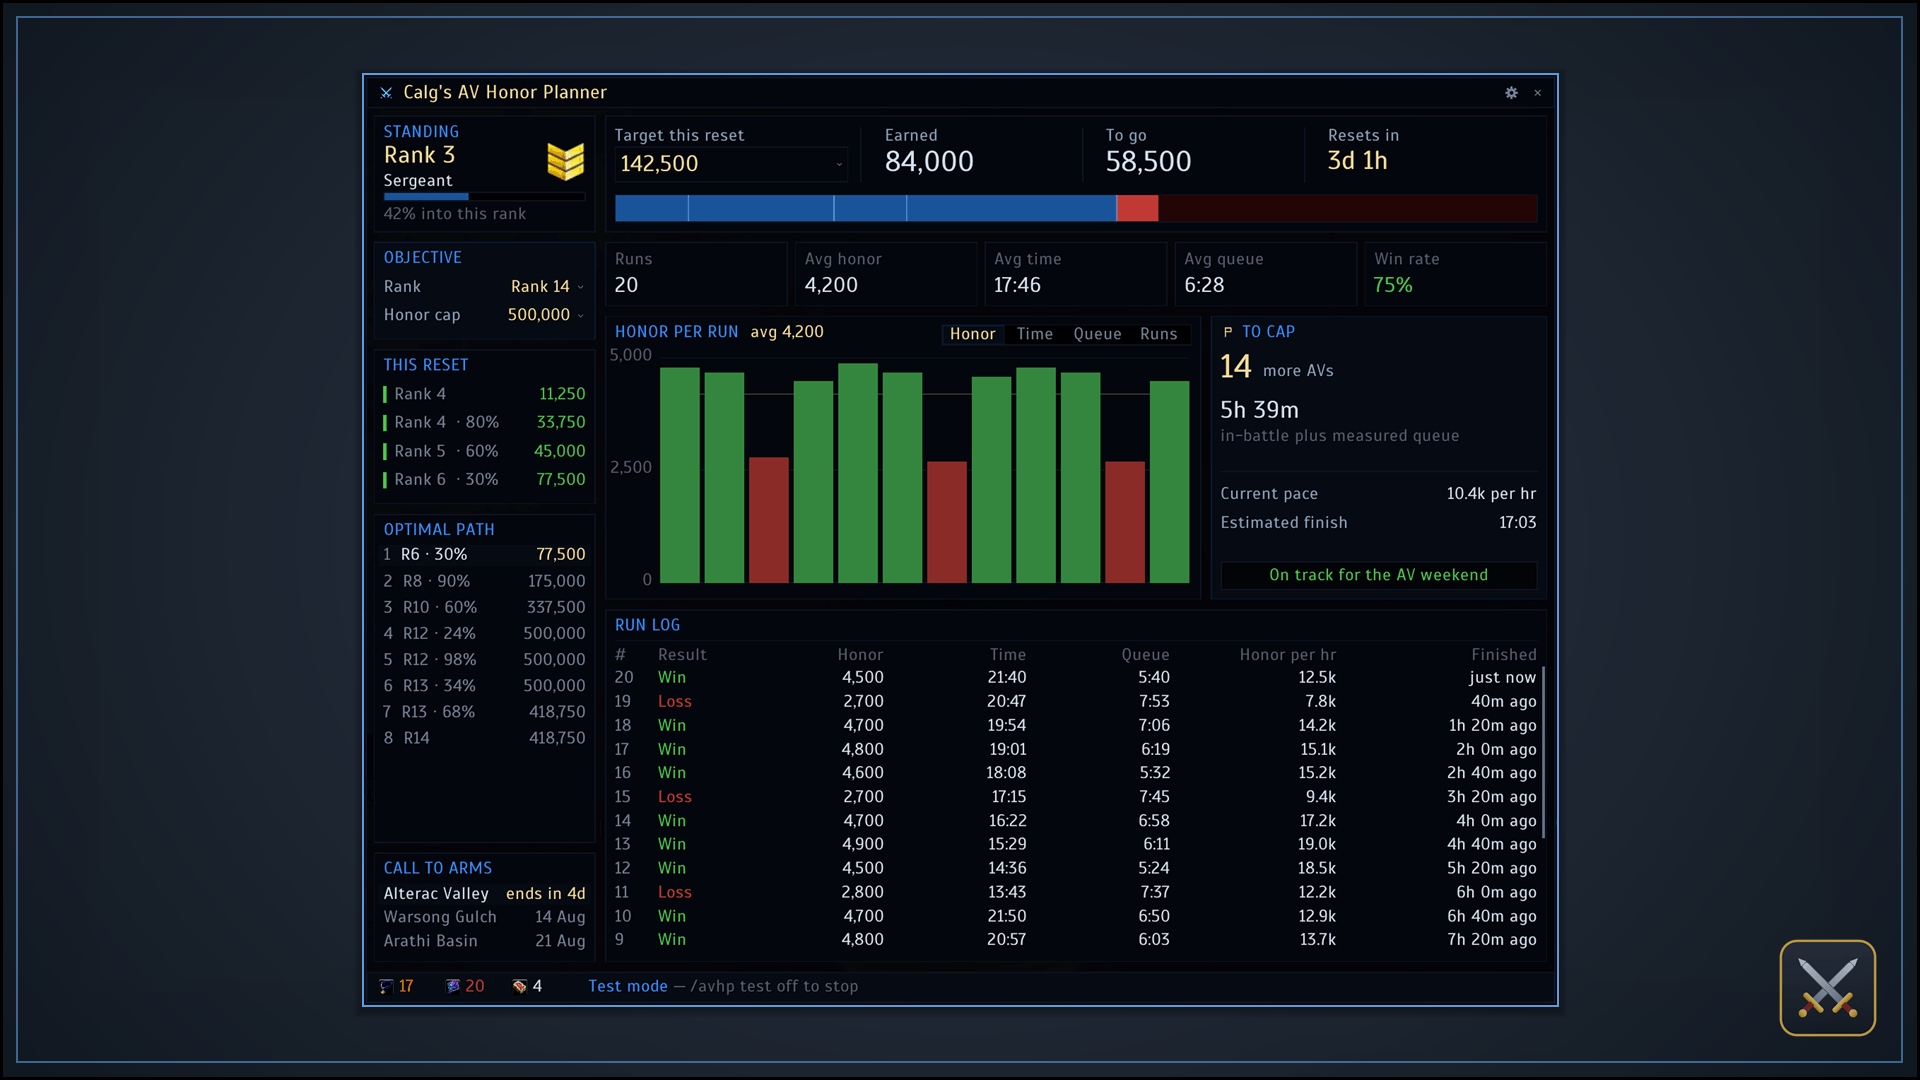Click the Test mode status link
This screenshot has width=1920, height=1080.
tap(627, 986)
